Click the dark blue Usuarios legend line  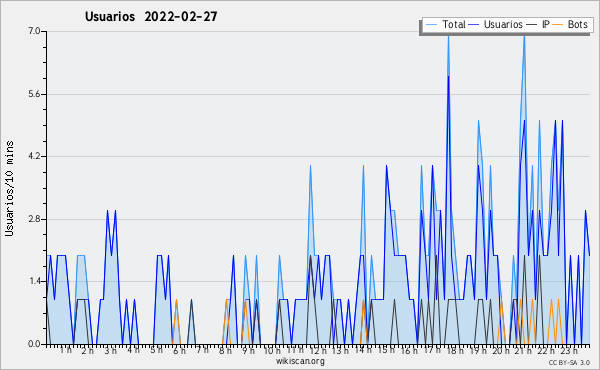(x=473, y=25)
